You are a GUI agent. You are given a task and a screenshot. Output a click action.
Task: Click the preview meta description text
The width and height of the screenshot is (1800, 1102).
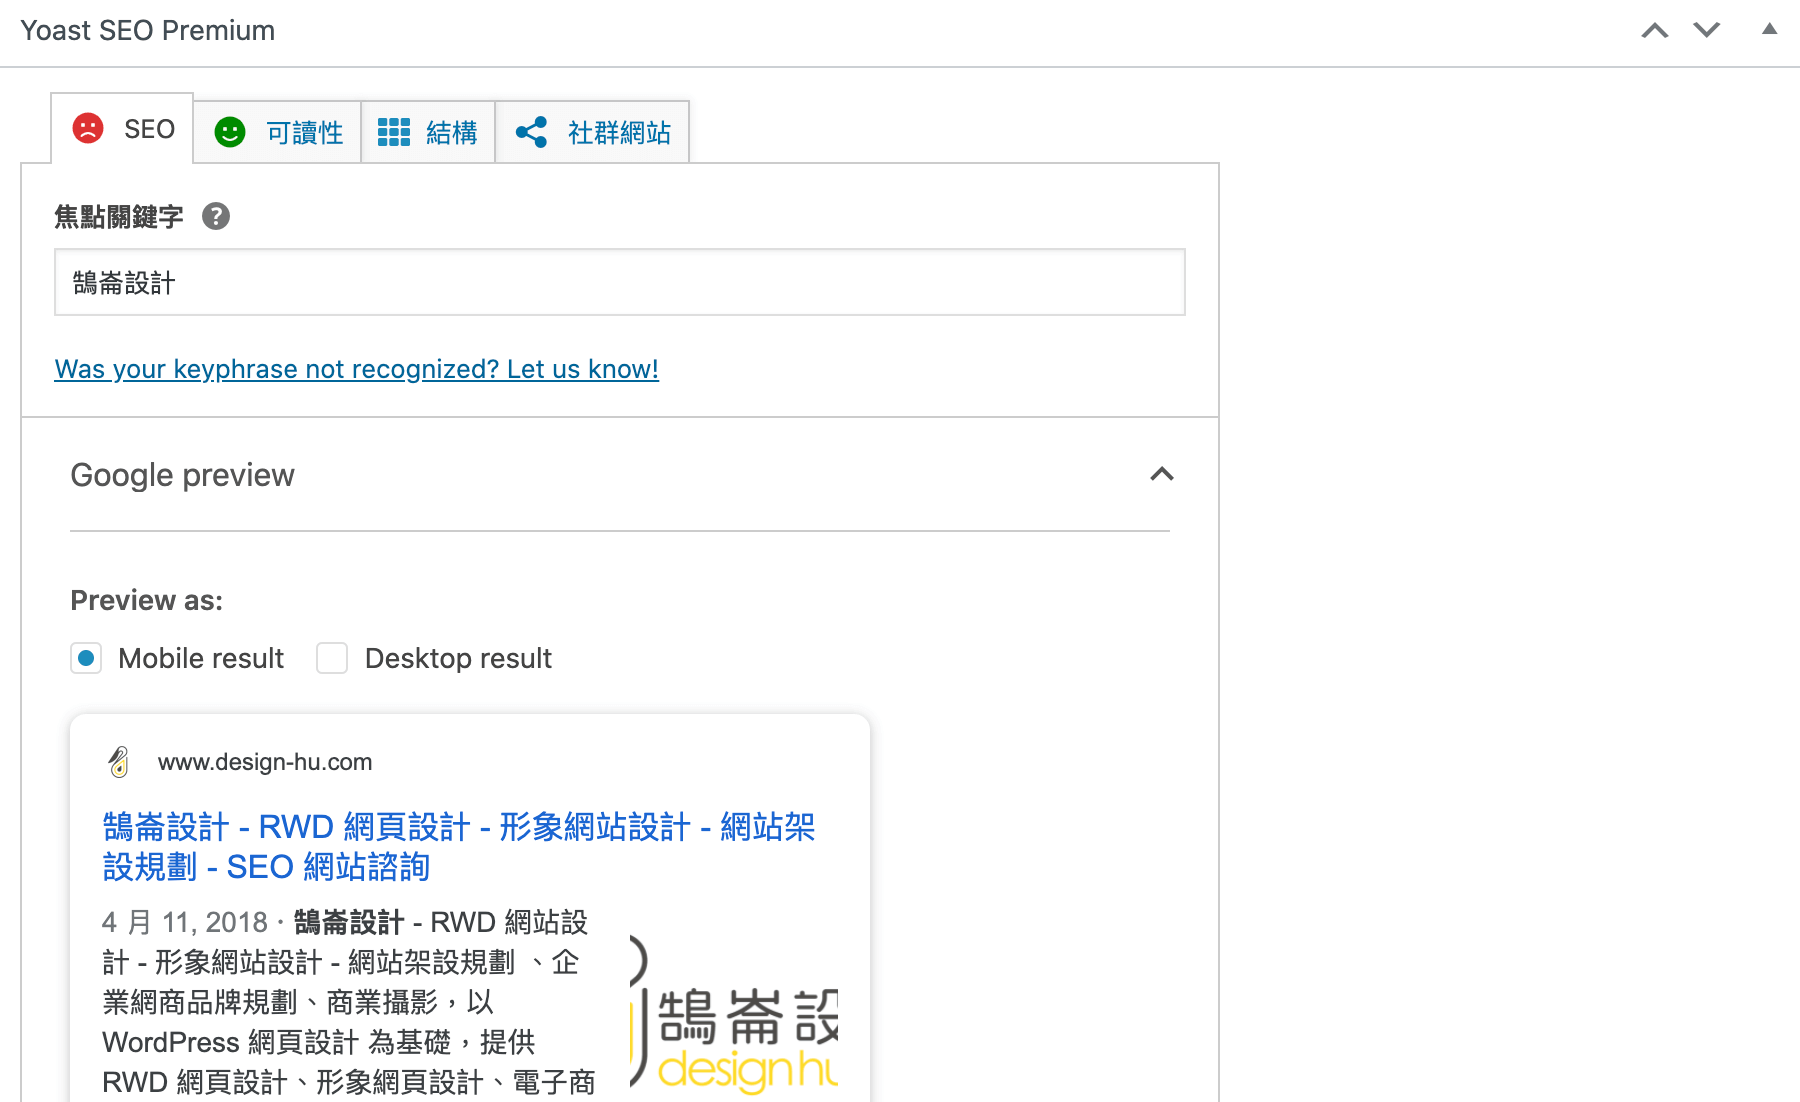(x=349, y=1002)
